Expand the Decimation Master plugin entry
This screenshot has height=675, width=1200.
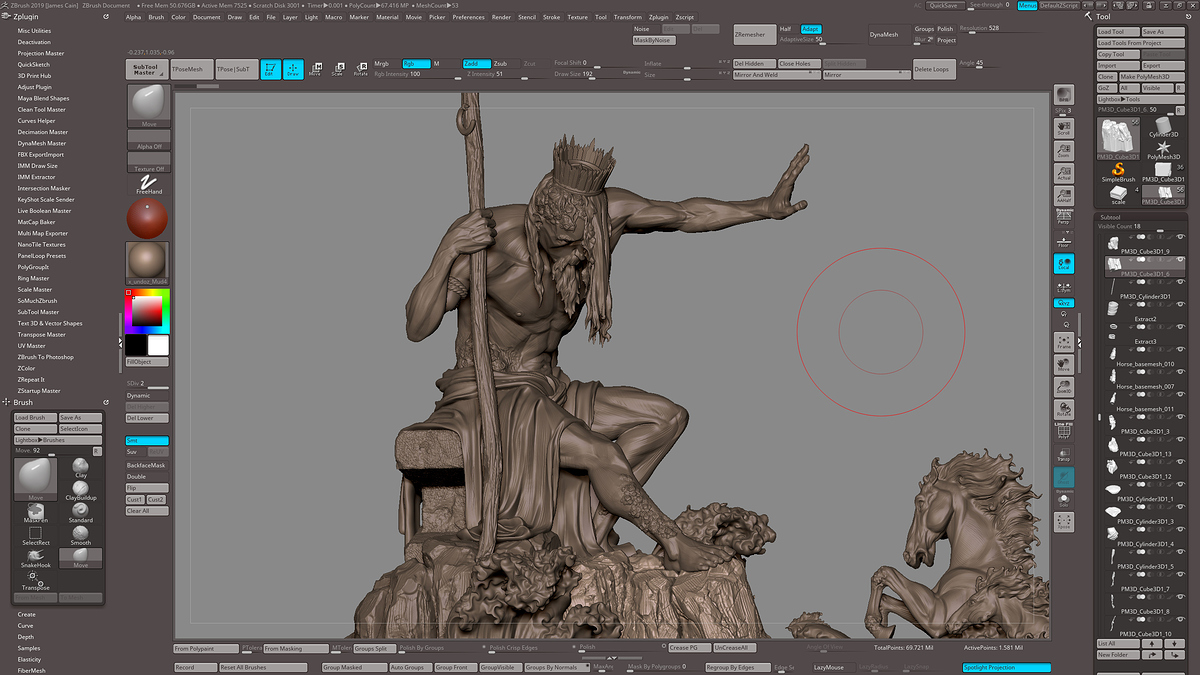pos(42,132)
